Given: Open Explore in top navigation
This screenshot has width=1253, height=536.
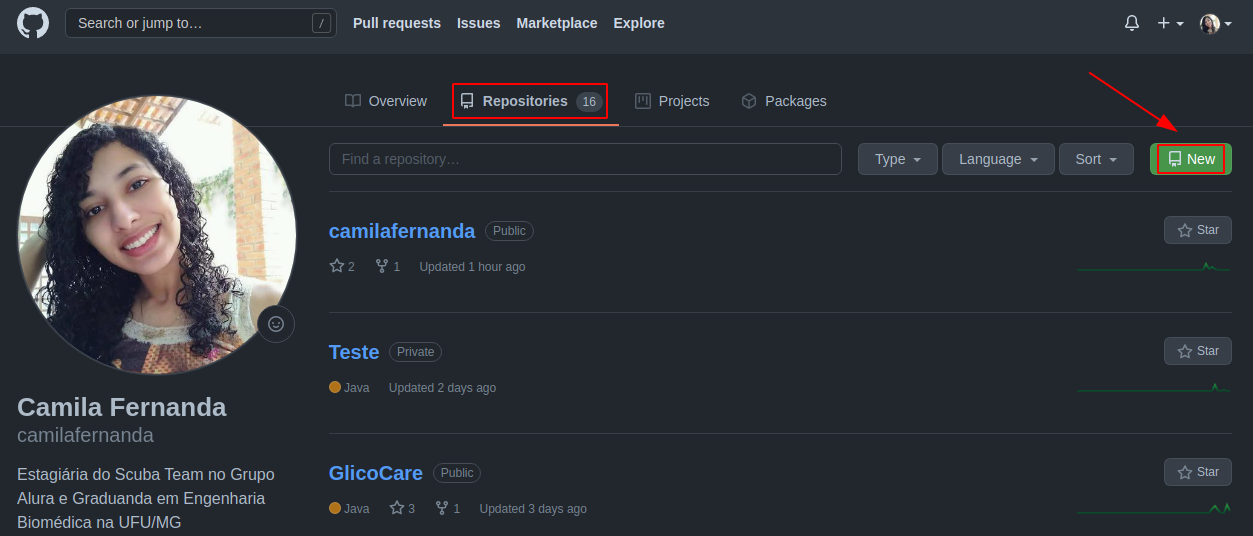Looking at the screenshot, I should coord(639,23).
